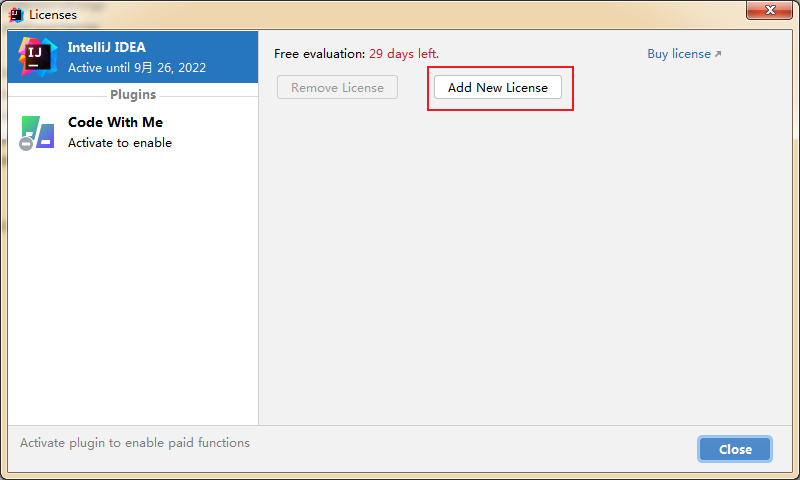Viewport: 800px width, 480px height.
Task: Click the 'Activate to enable' label under Code With Me
Action: (120, 143)
